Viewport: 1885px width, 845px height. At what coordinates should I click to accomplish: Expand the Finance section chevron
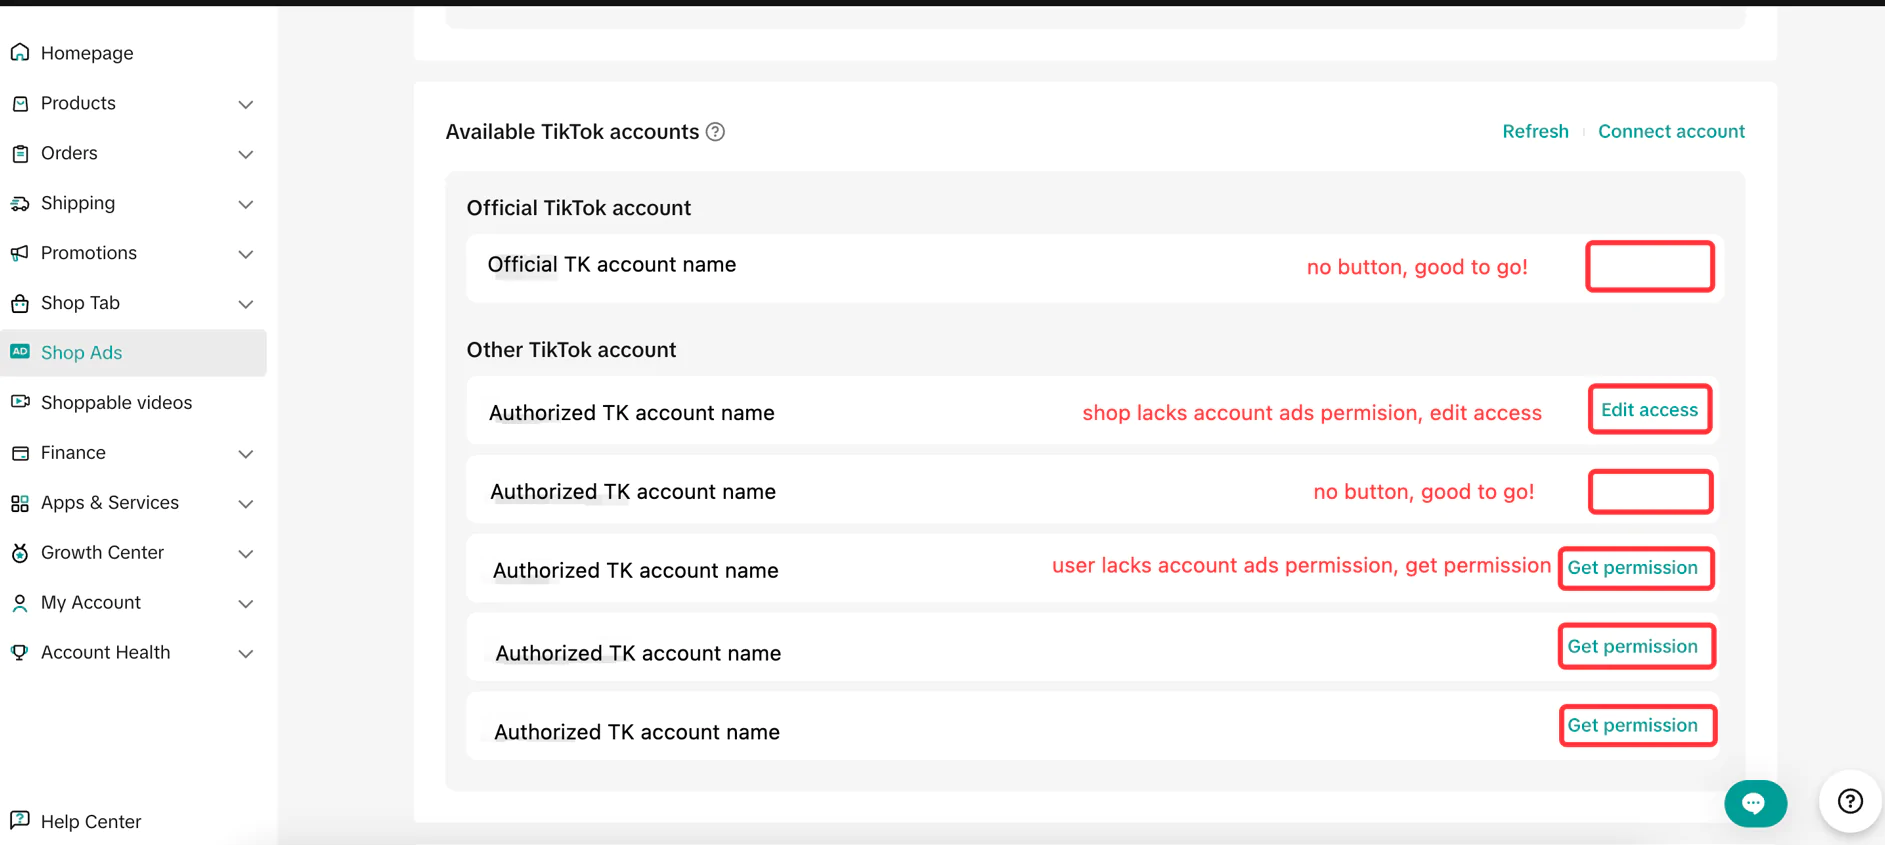pos(246,454)
